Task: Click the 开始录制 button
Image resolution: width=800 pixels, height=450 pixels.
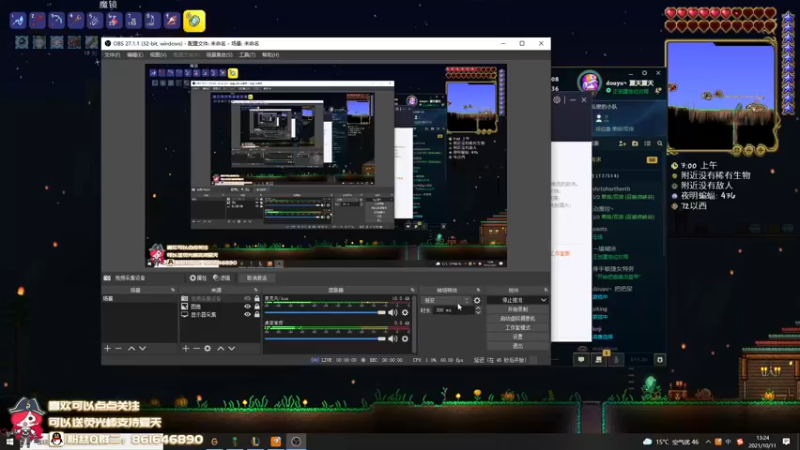Action: click(x=518, y=309)
